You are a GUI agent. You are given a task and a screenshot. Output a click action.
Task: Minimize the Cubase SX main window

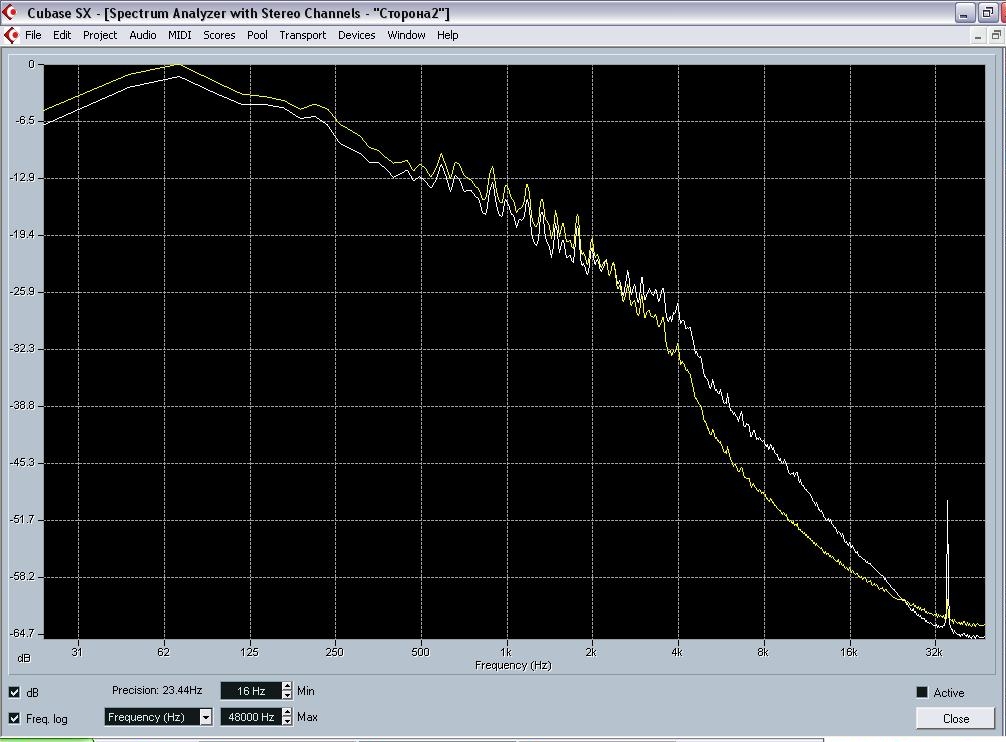tap(964, 13)
